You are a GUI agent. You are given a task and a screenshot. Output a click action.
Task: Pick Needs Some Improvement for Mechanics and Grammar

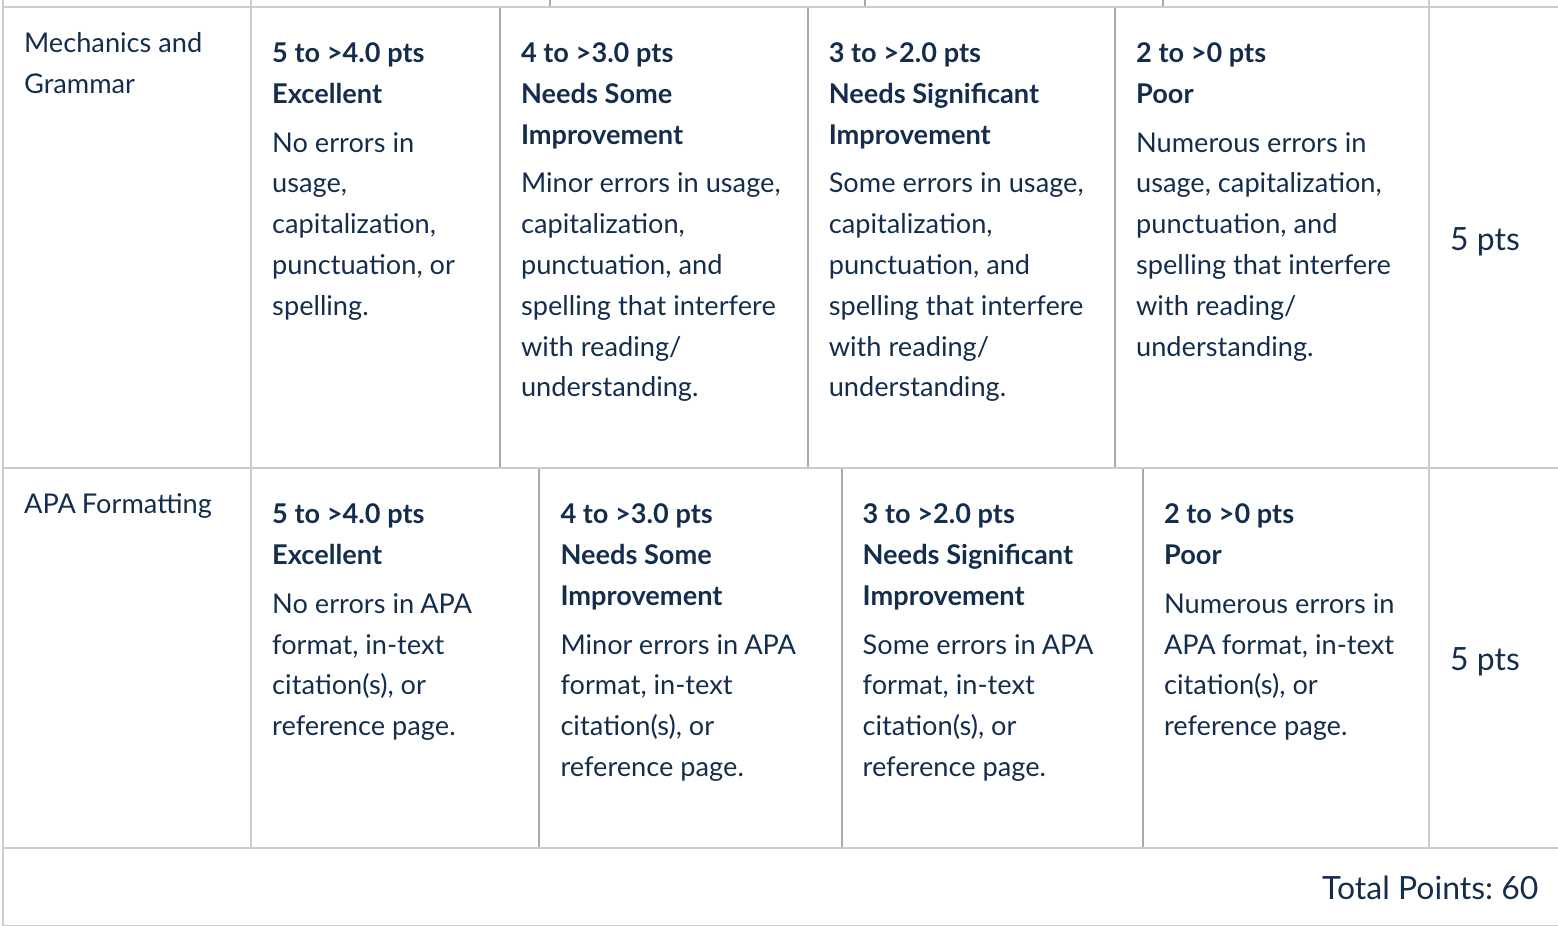pos(654,238)
